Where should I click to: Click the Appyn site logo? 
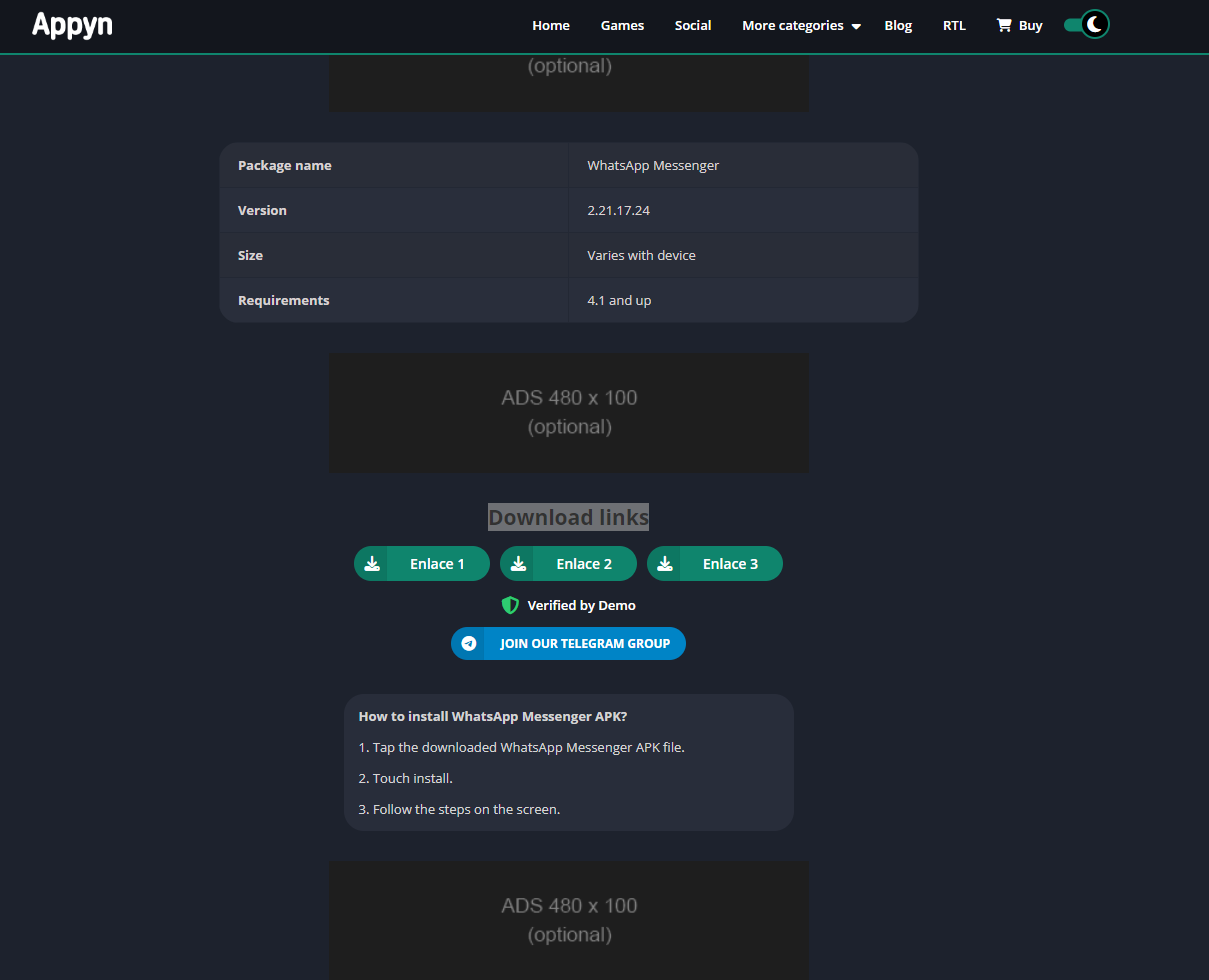click(72, 25)
